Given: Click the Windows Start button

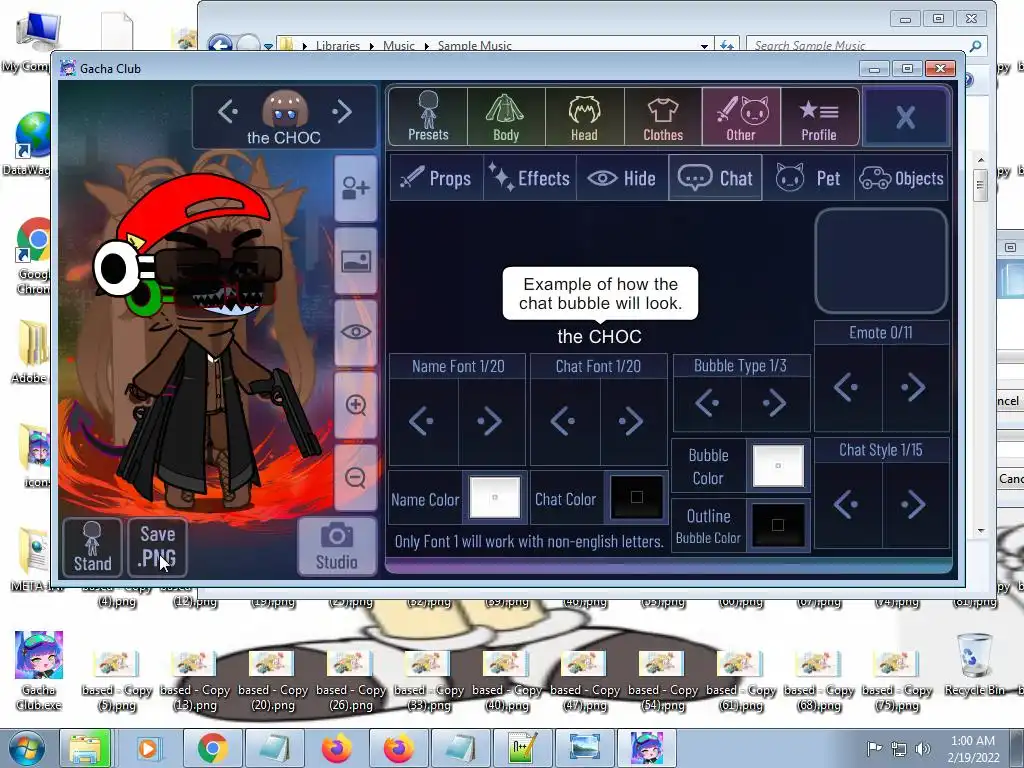Looking at the screenshot, I should (25, 748).
